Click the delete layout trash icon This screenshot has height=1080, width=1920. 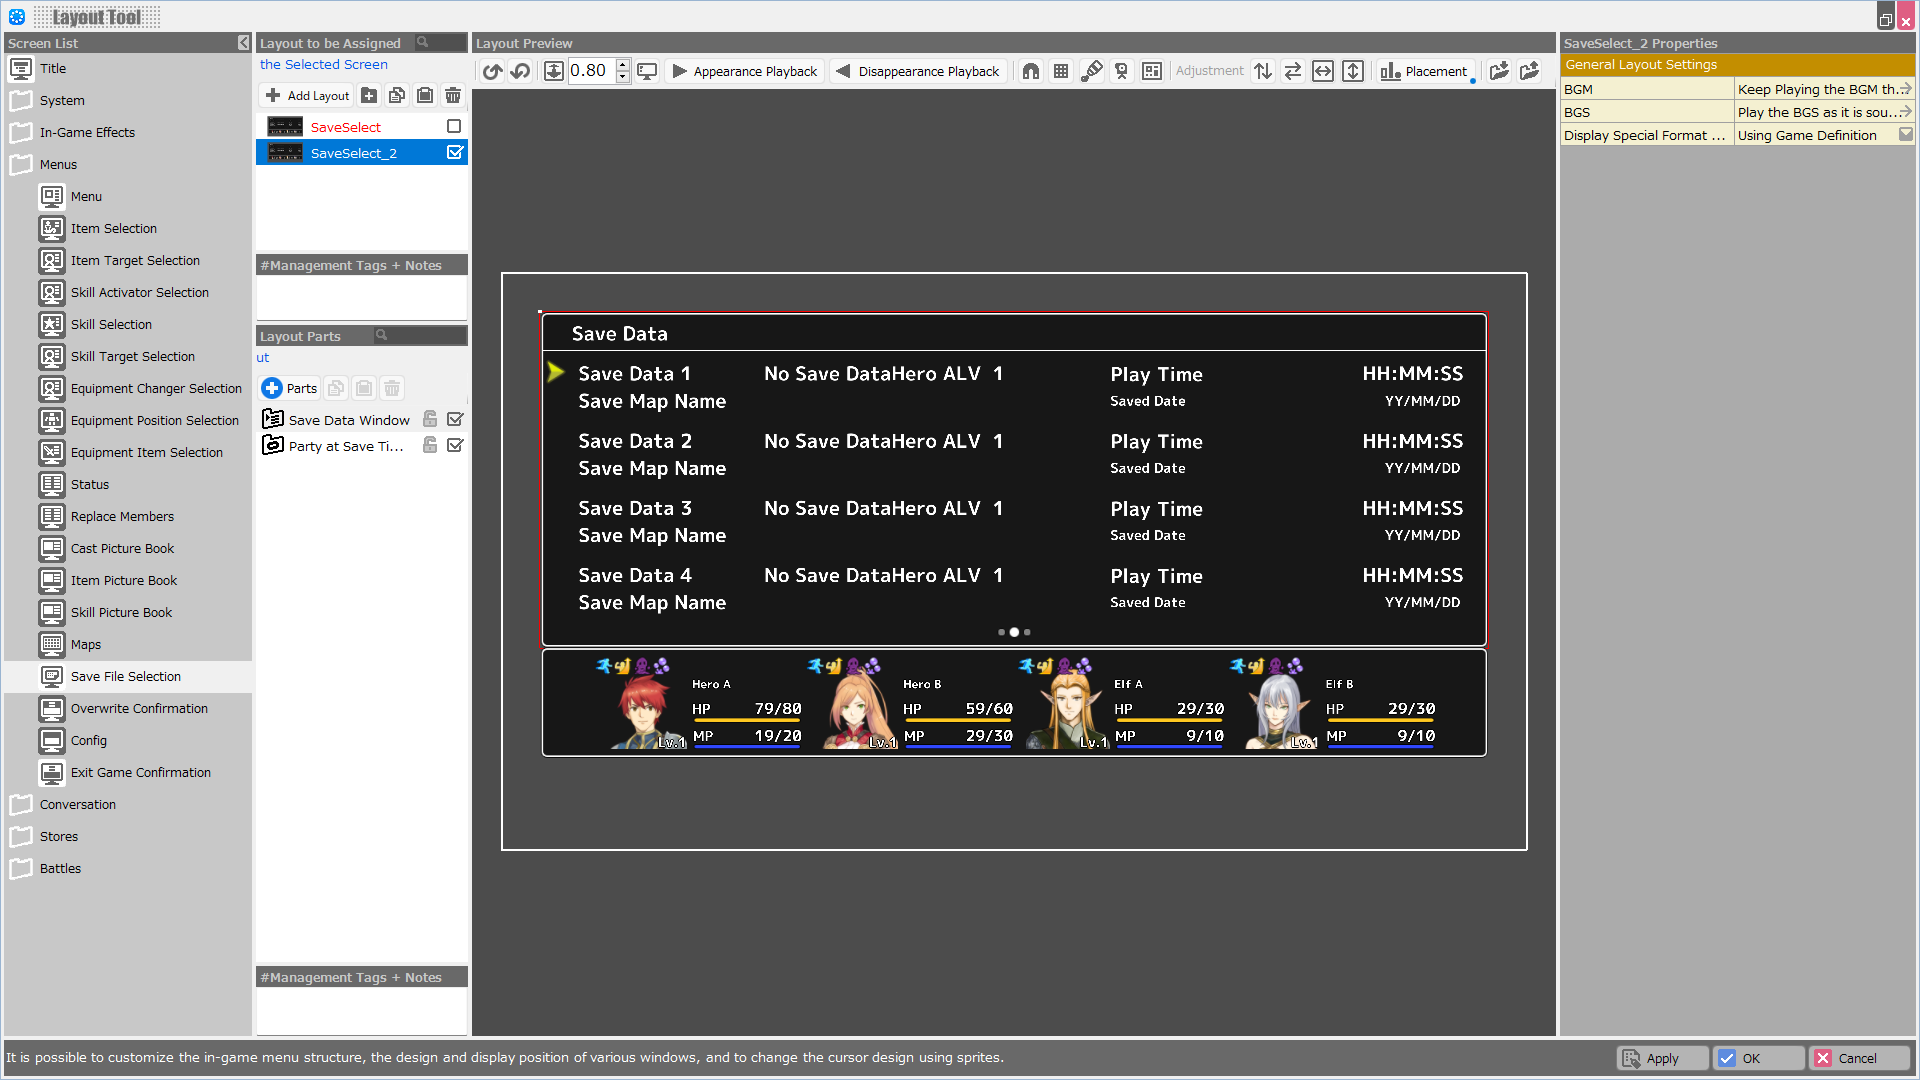453,95
